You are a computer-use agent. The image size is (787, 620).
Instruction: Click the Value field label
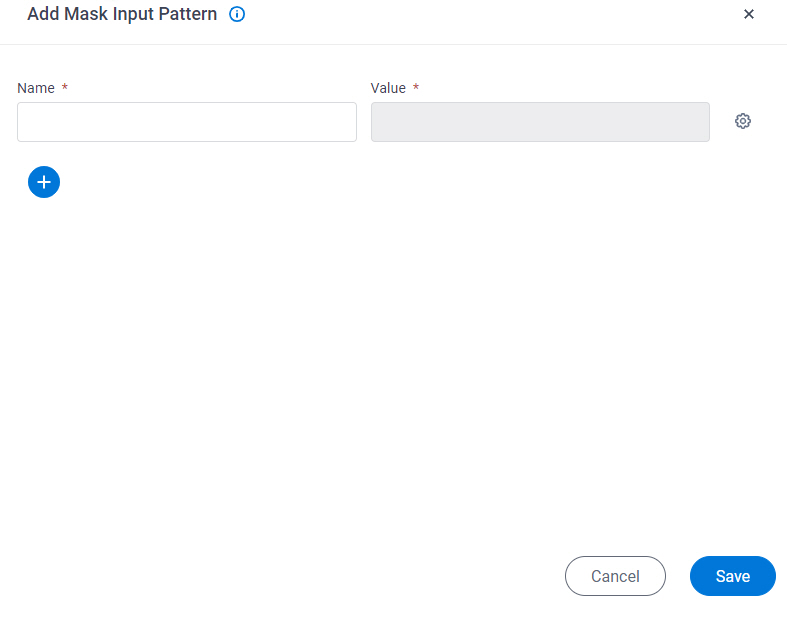point(388,88)
